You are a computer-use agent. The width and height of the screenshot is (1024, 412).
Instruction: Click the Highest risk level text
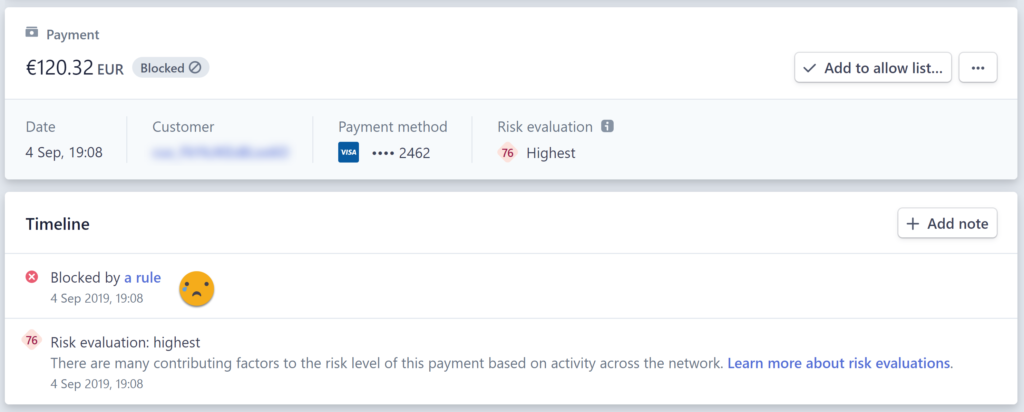pos(551,153)
